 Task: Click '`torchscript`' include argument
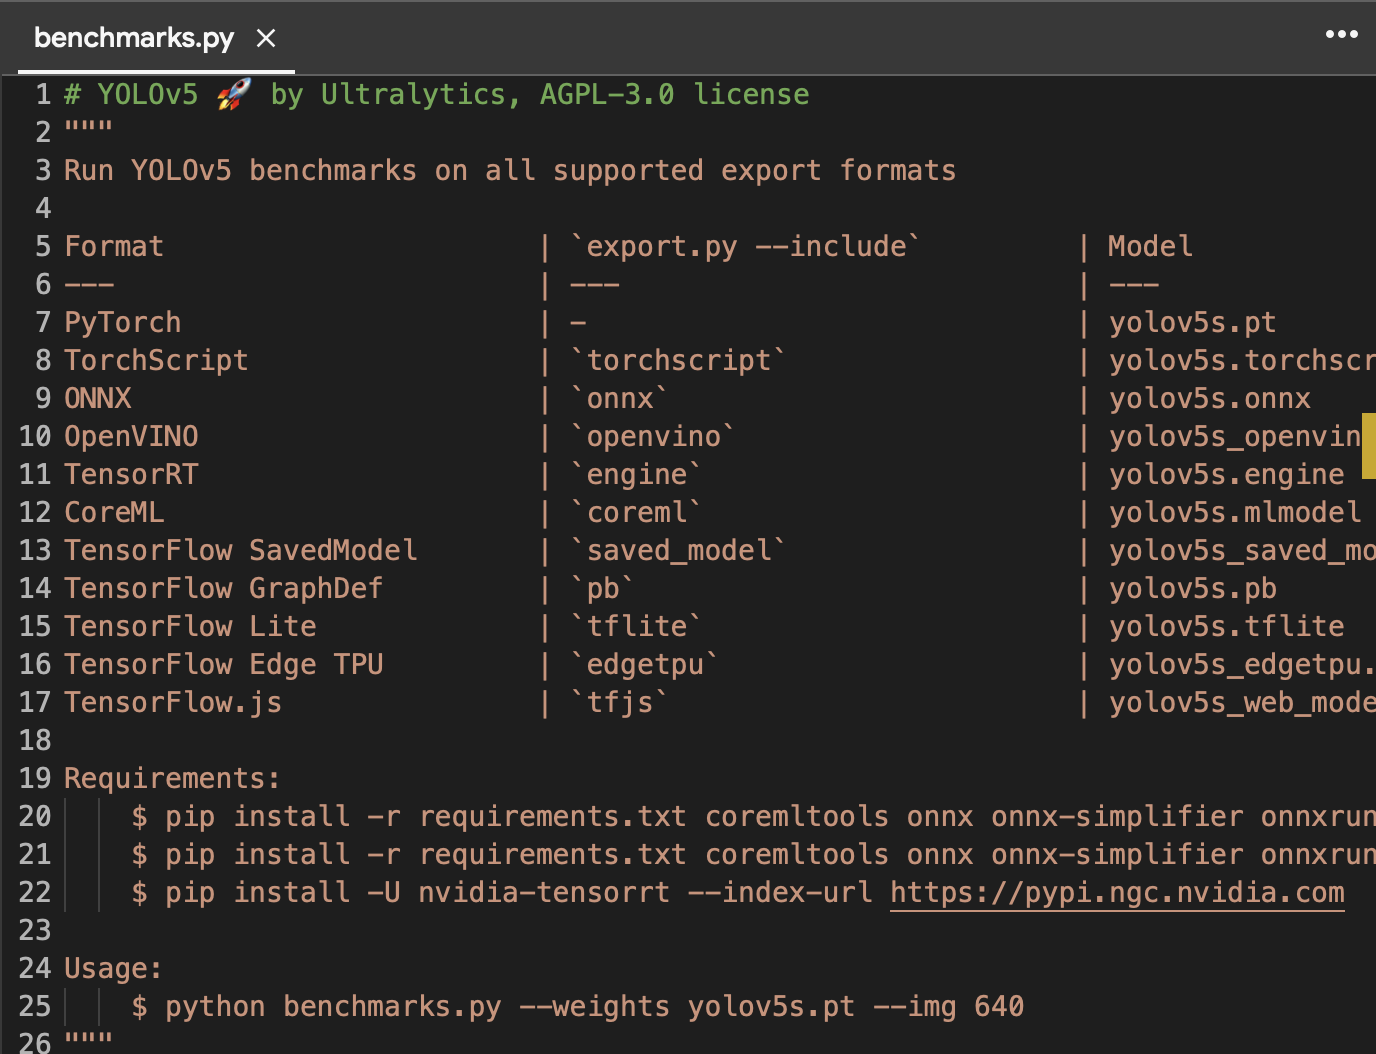(679, 360)
